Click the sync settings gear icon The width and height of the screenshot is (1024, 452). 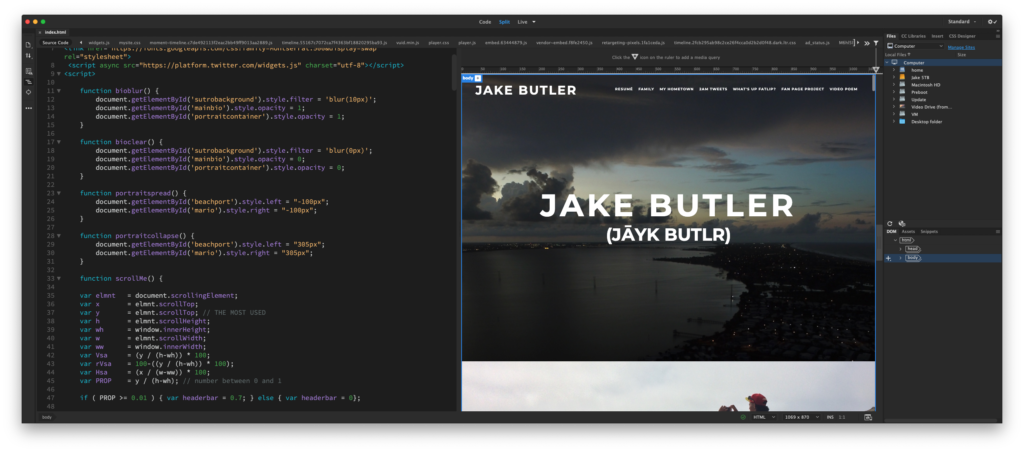(991, 21)
